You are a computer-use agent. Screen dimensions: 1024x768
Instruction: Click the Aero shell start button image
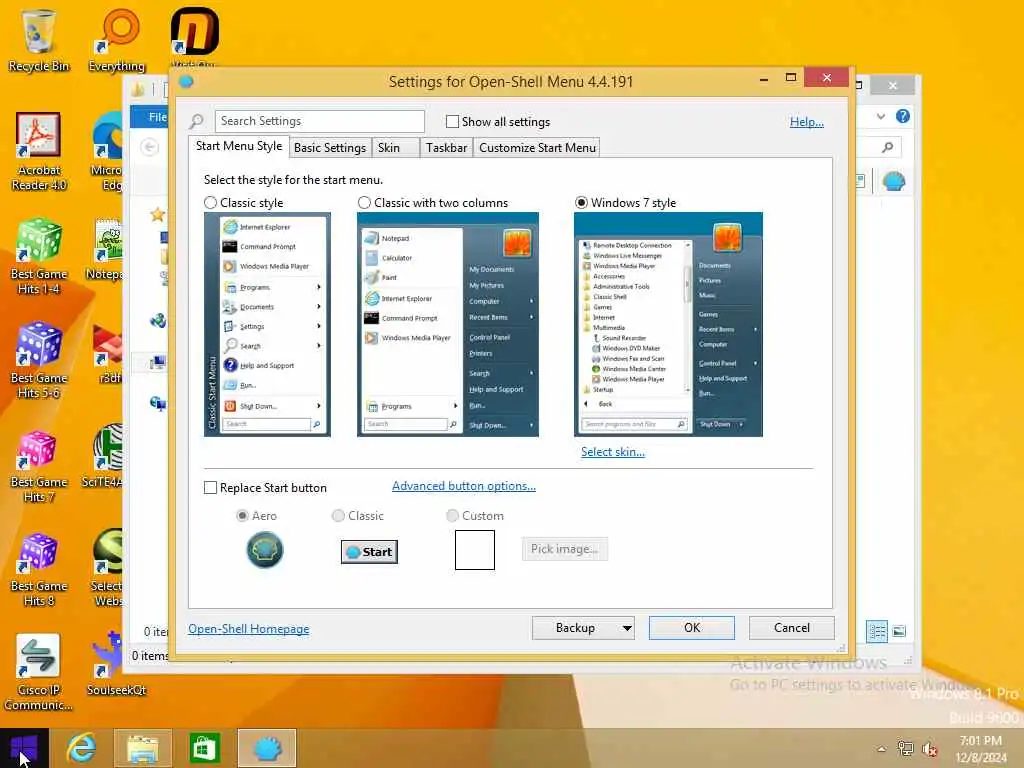tap(264, 550)
